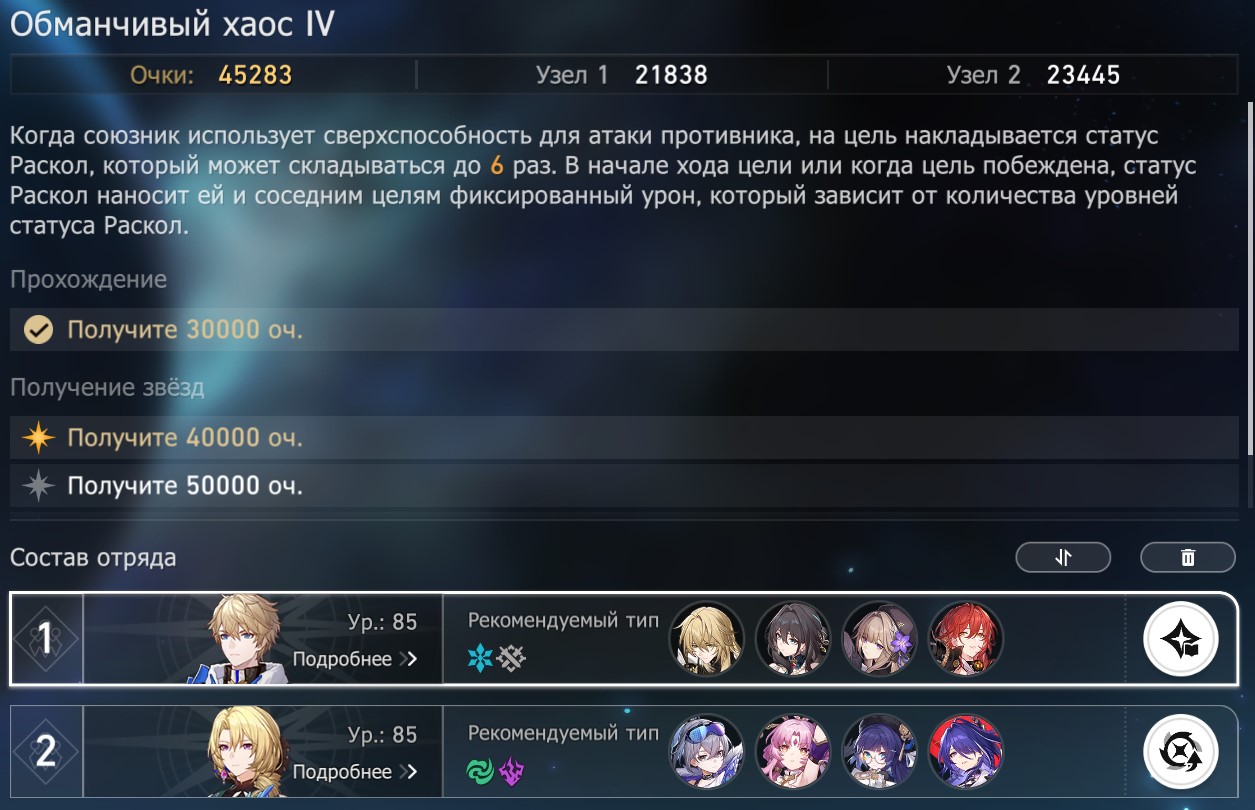The width and height of the screenshot is (1255, 810).
Task: Select the ice element icon for team 1
Action: [481, 659]
